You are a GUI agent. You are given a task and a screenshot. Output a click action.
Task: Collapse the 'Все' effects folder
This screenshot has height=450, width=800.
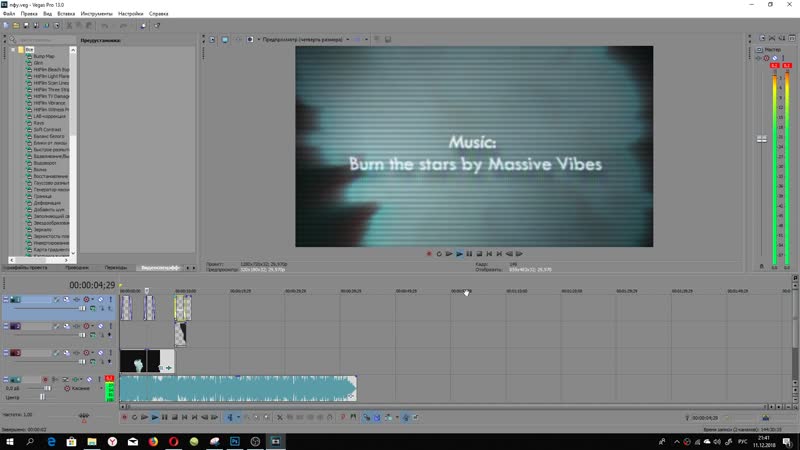coord(13,49)
